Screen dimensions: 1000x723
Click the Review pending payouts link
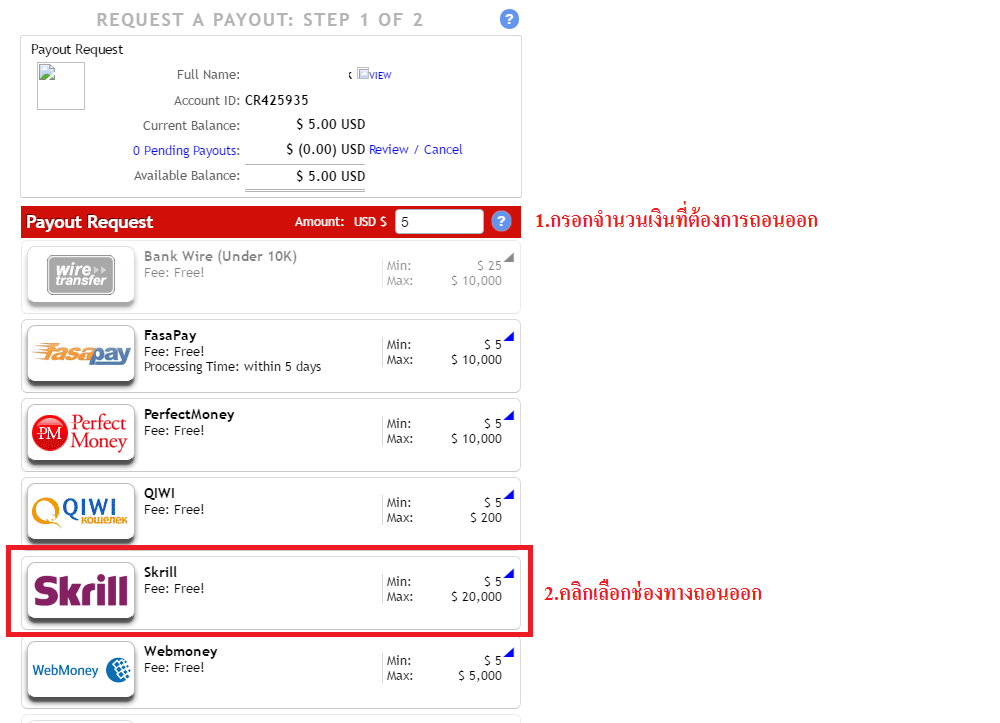388,149
